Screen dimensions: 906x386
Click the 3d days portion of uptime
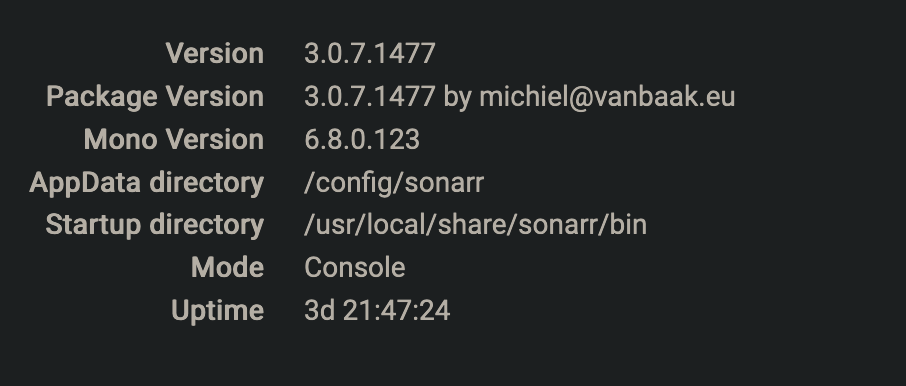(320, 310)
